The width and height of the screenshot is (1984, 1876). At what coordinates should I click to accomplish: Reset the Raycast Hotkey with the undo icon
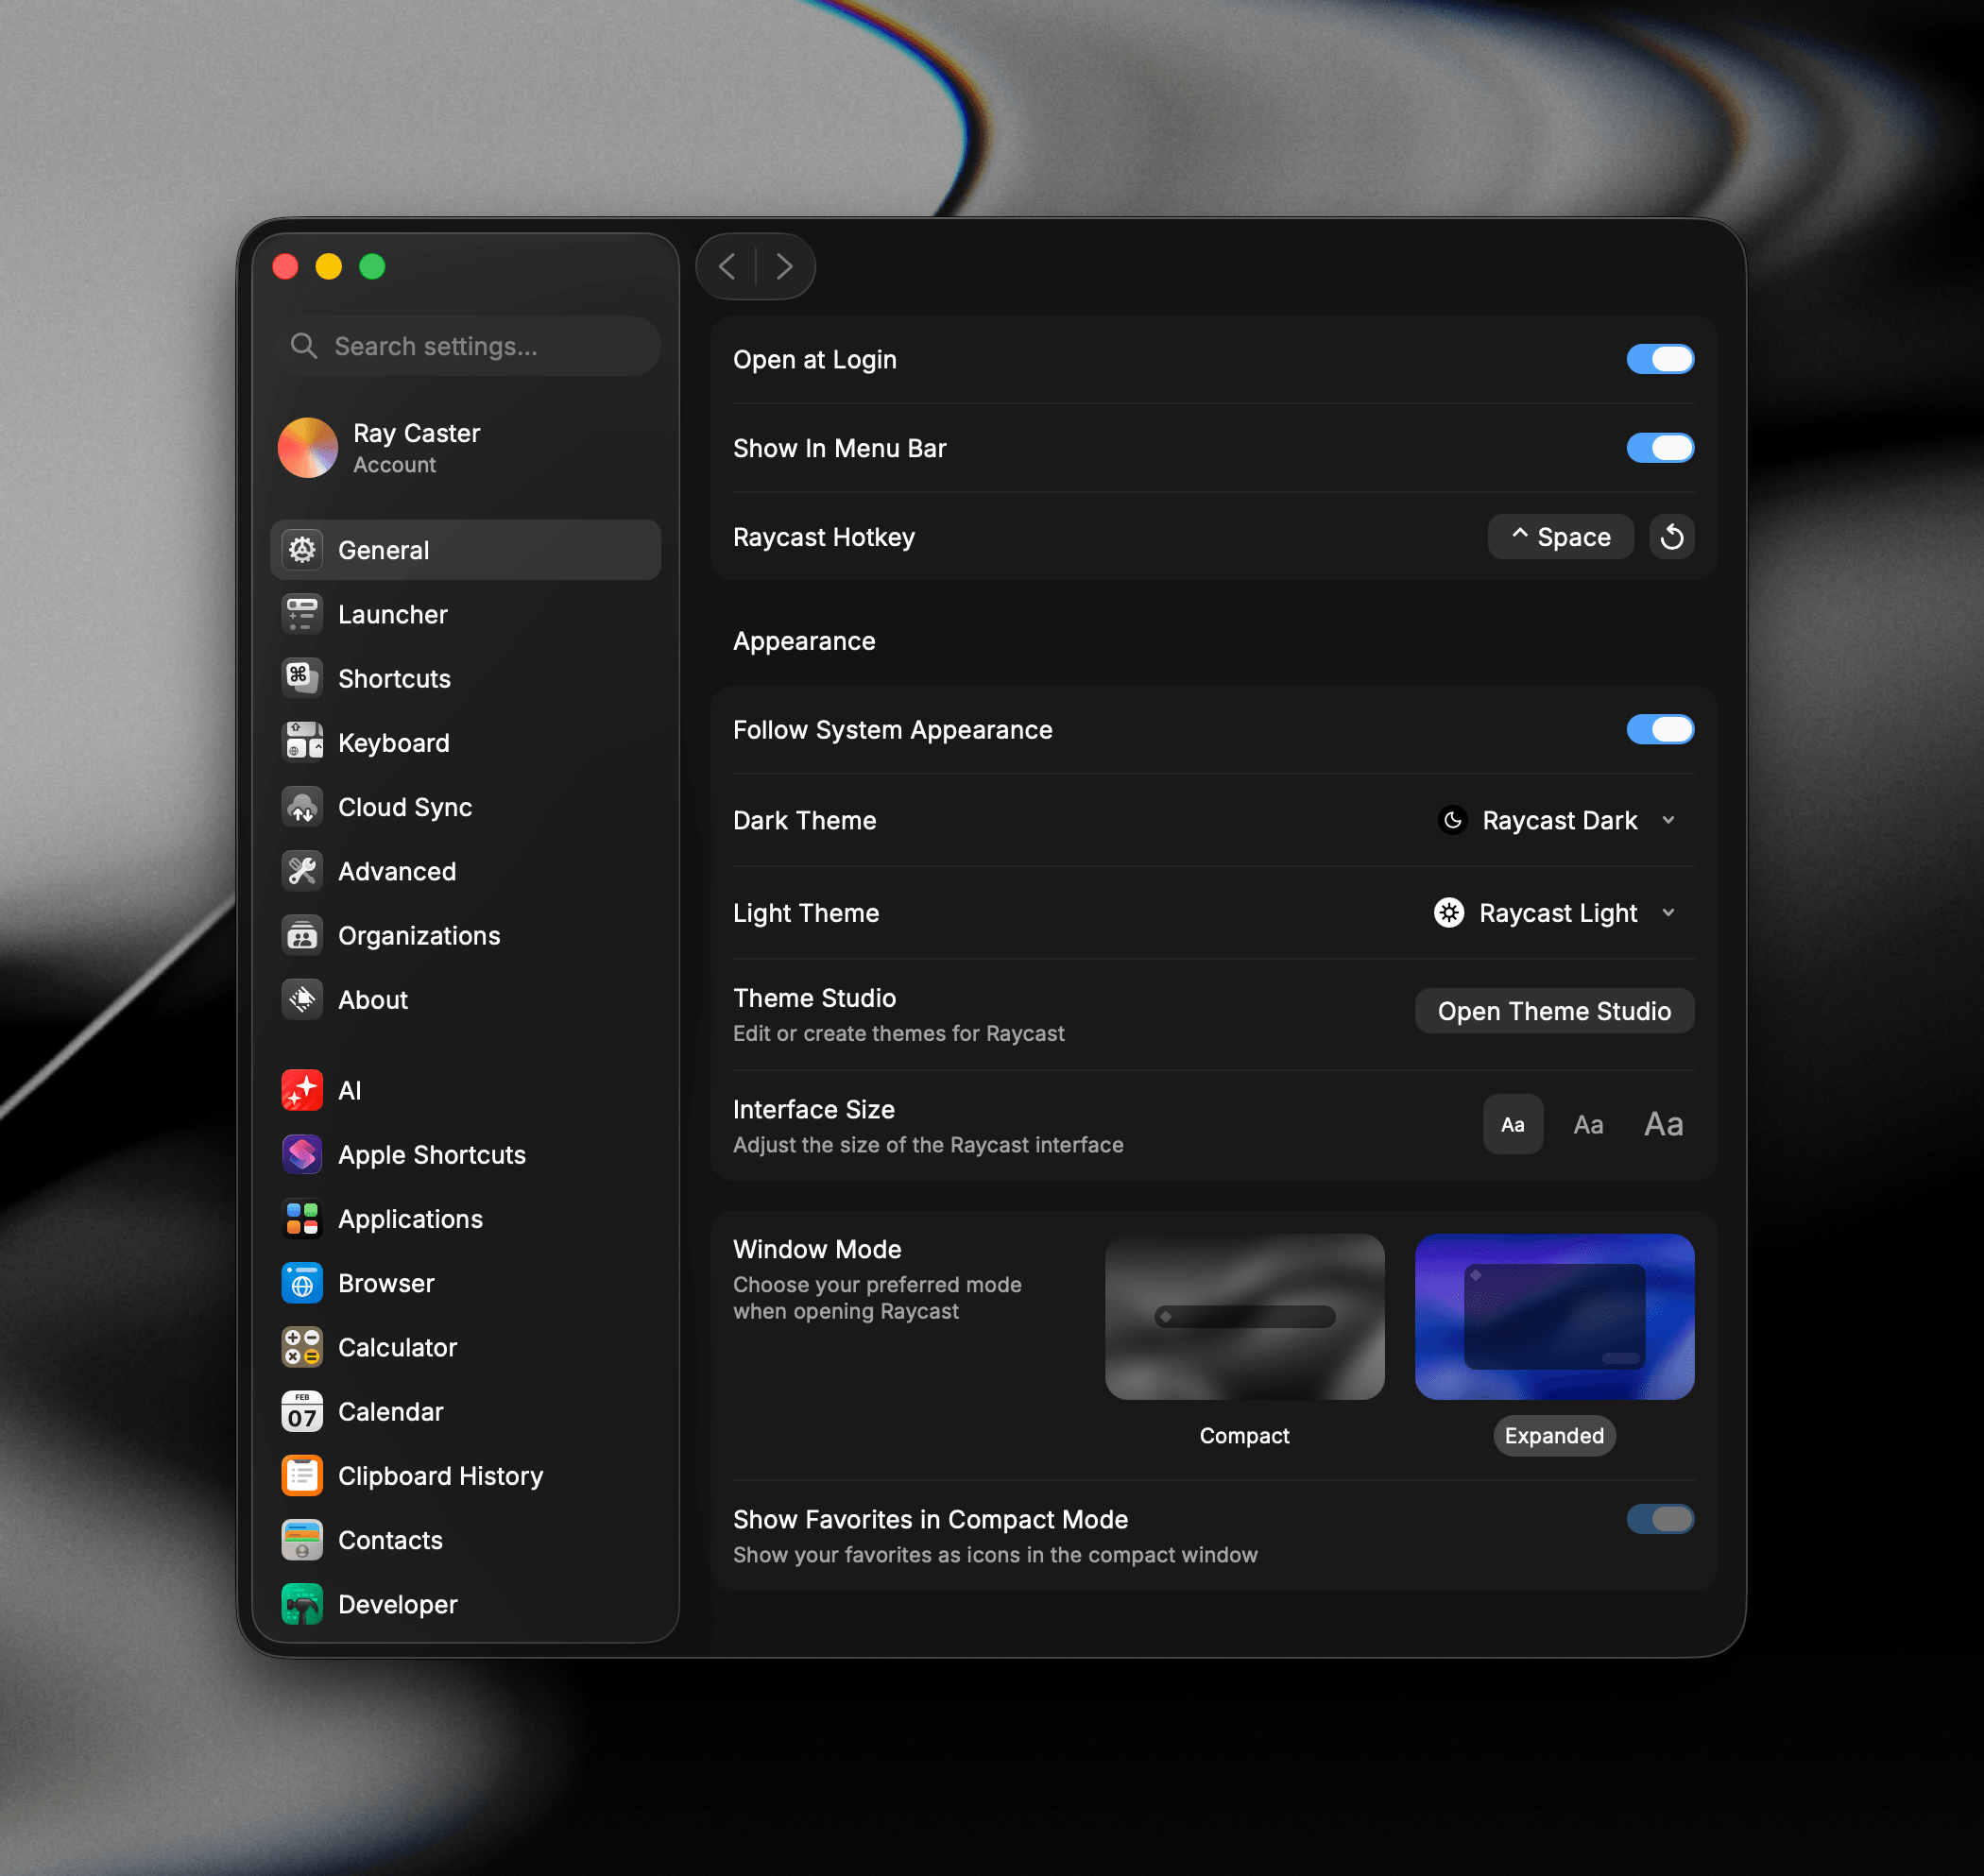coord(1671,537)
